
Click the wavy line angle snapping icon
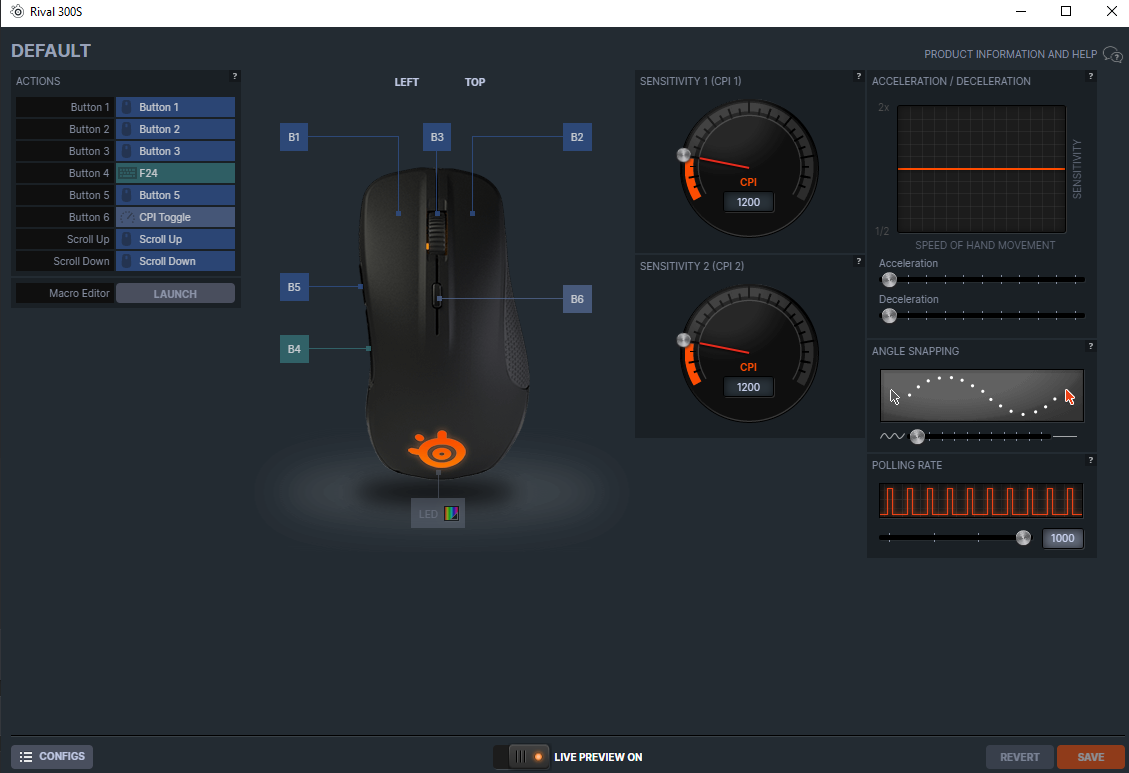[x=892, y=436]
